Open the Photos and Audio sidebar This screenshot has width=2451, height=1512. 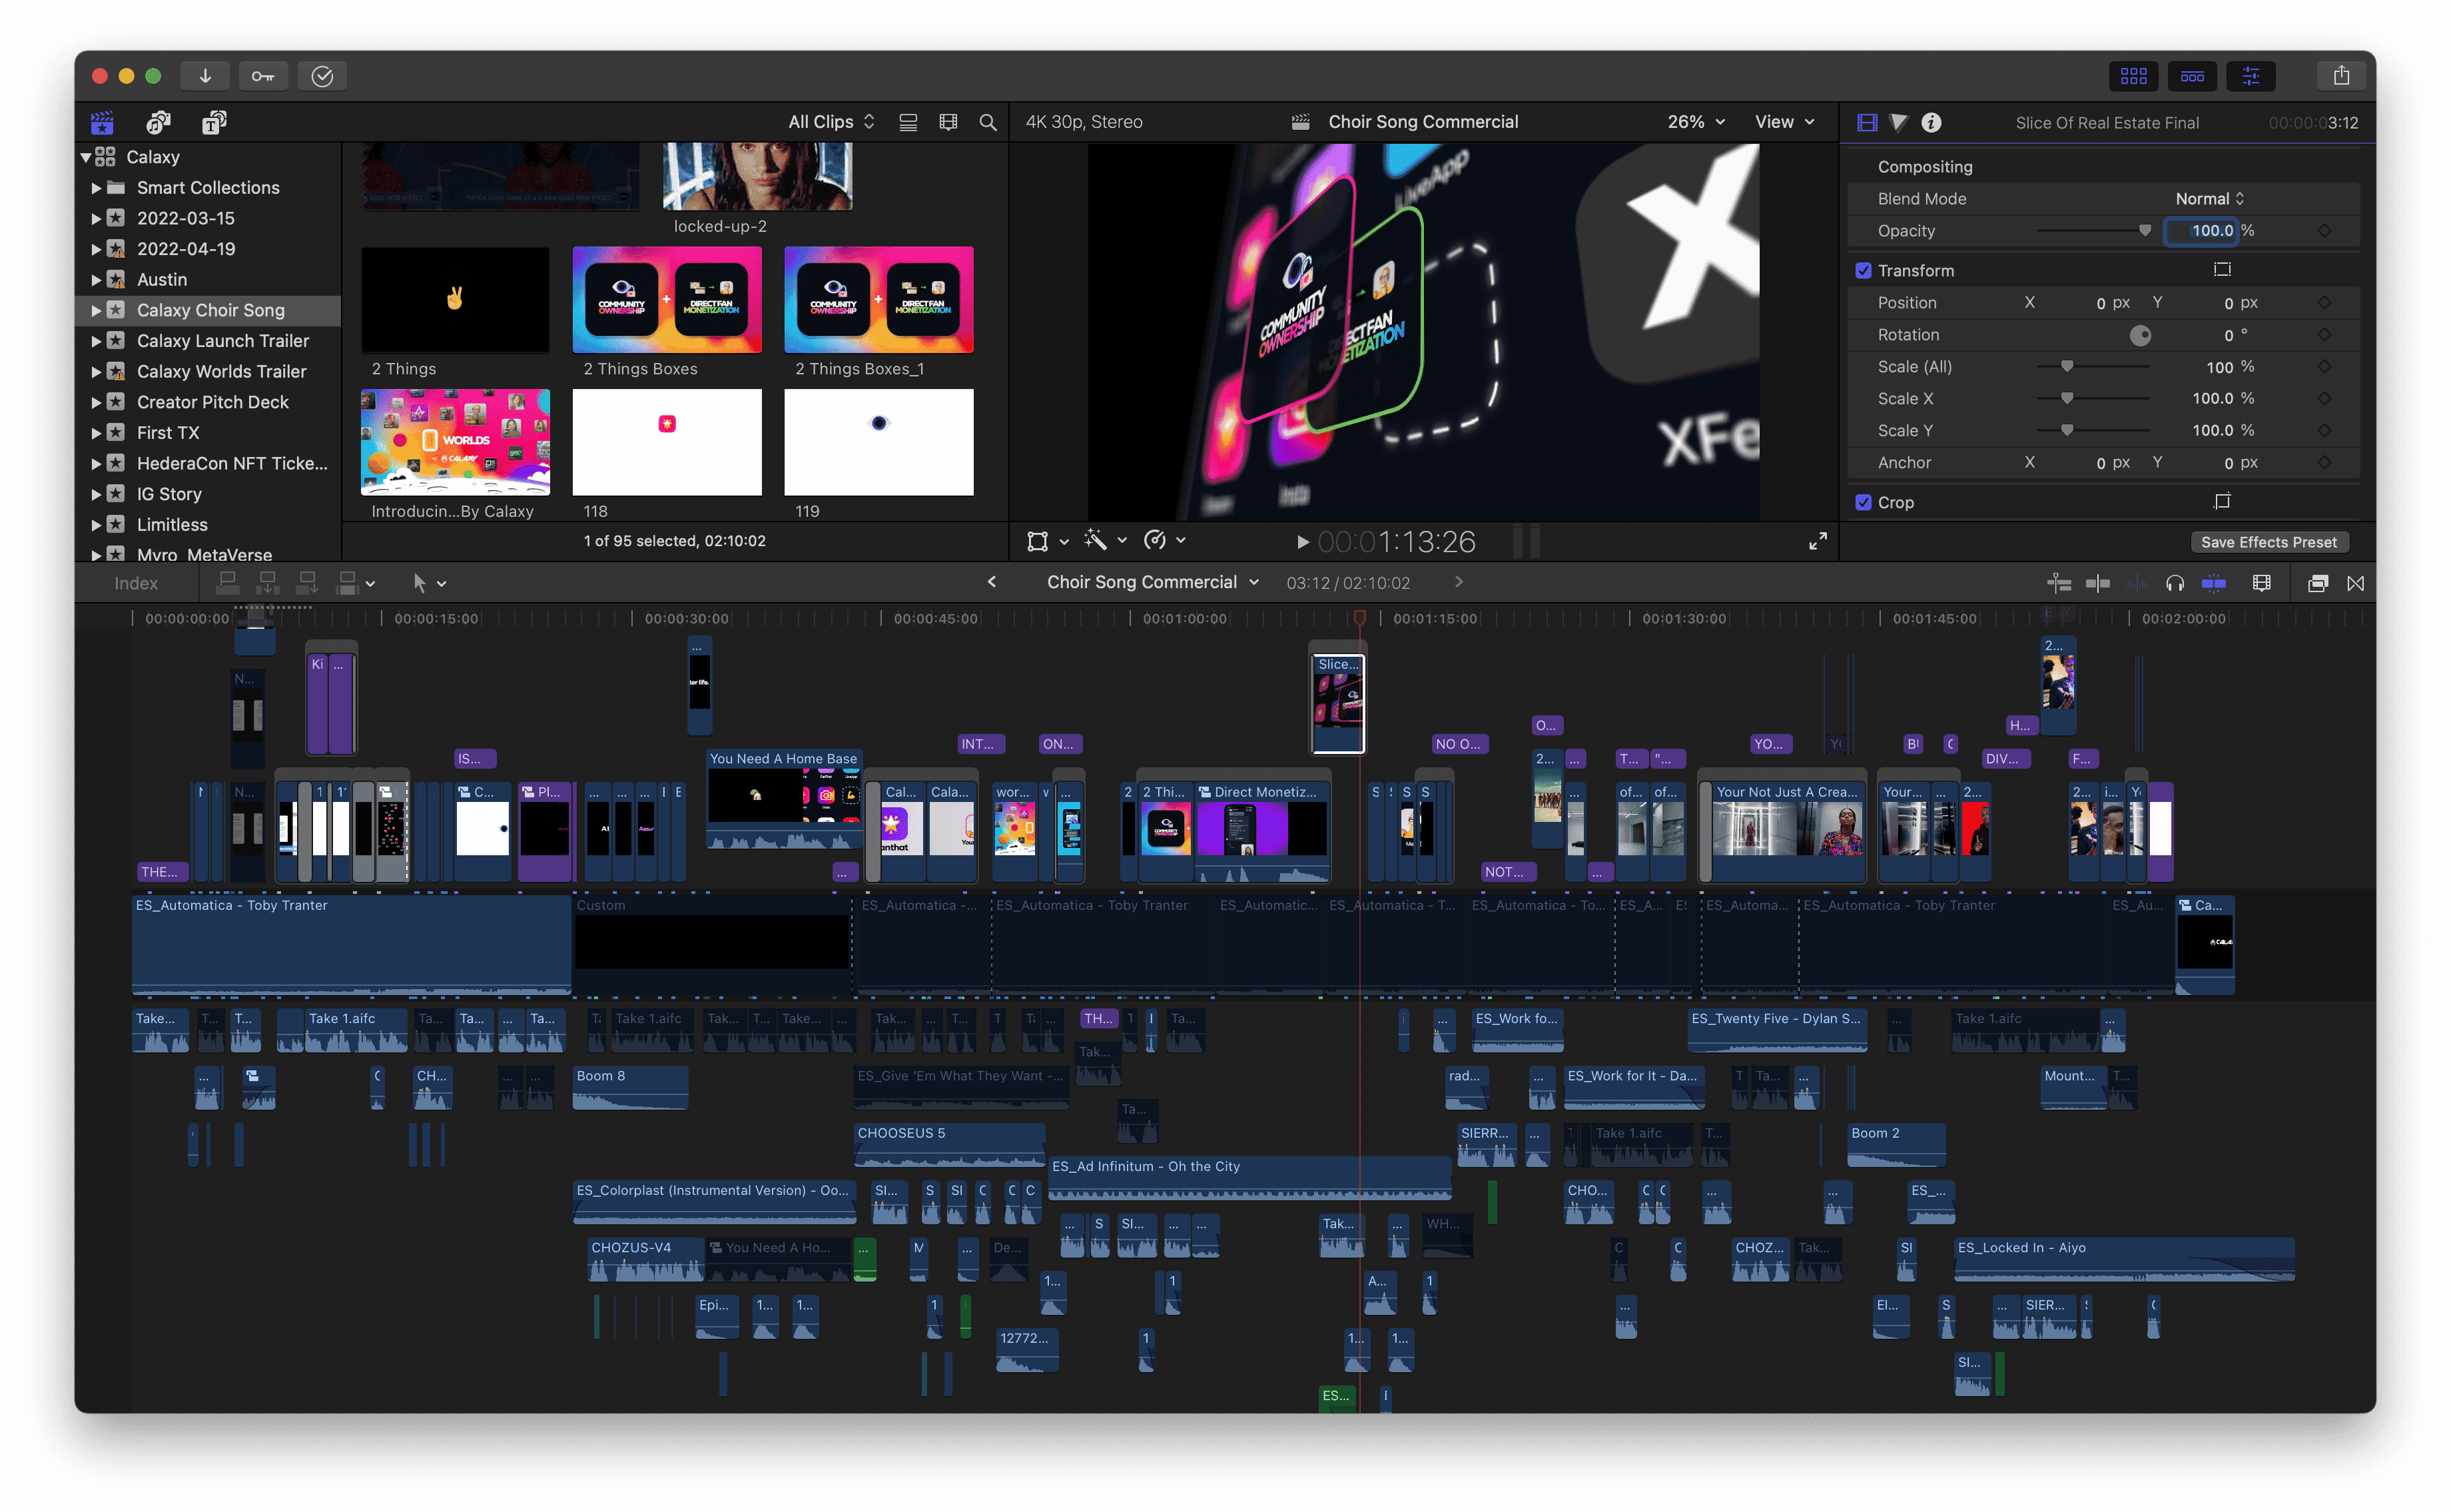pos(158,122)
